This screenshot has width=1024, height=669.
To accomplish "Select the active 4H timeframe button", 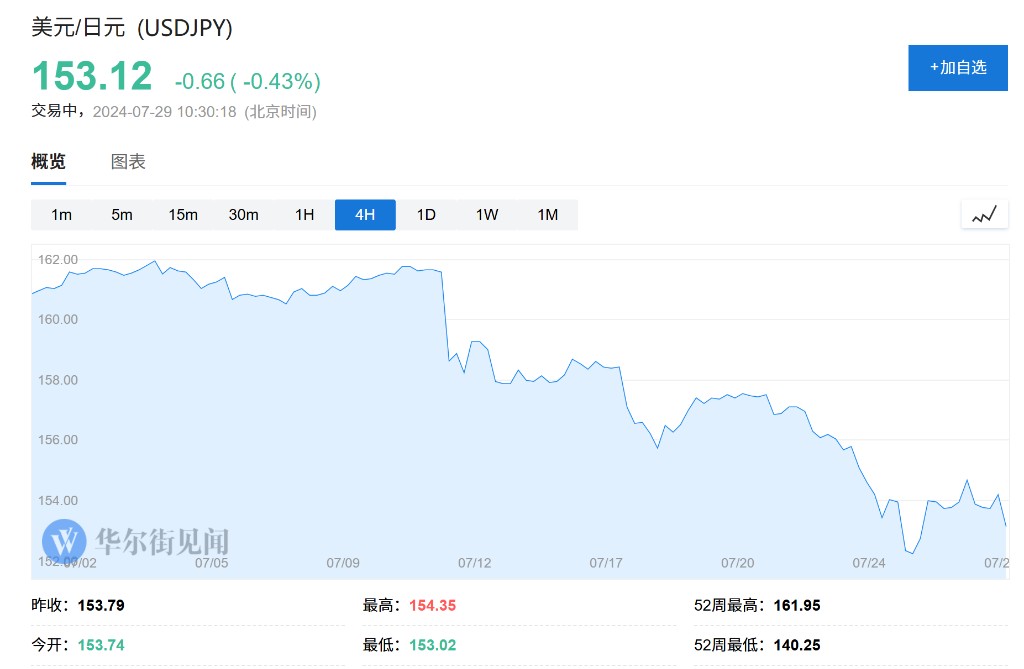I will point(365,215).
